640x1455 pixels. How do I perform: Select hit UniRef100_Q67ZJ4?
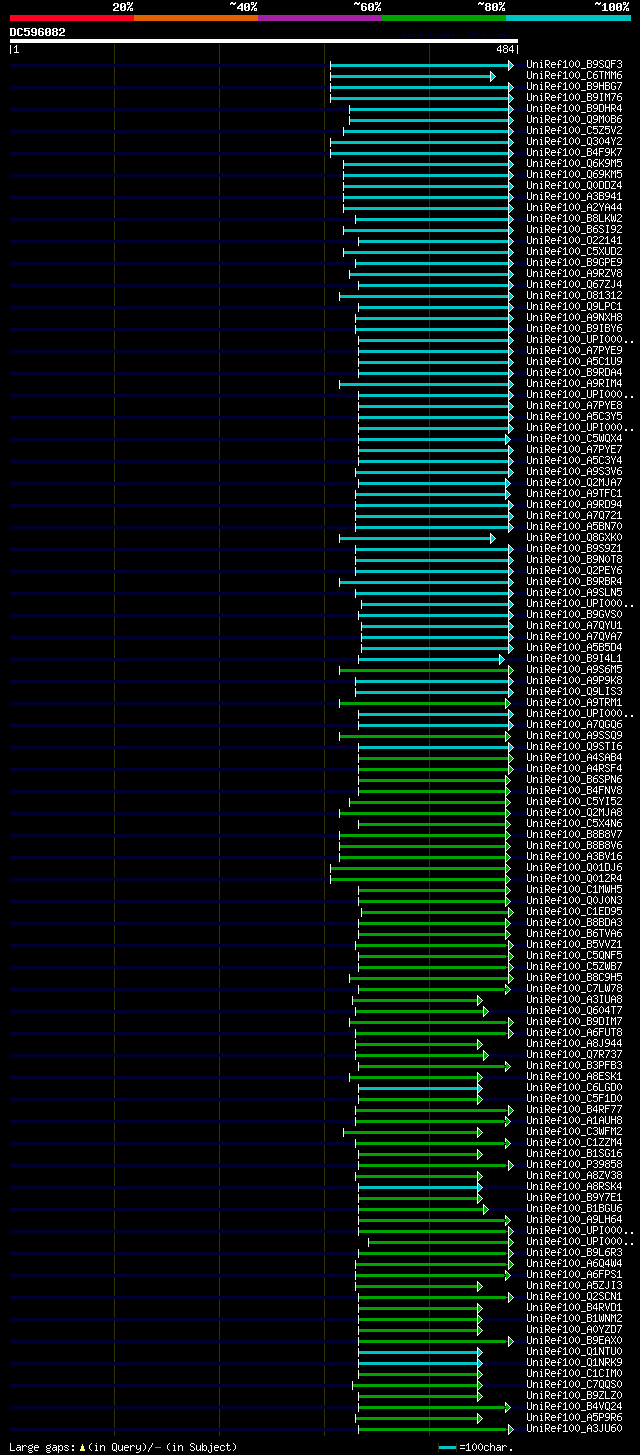574,285
